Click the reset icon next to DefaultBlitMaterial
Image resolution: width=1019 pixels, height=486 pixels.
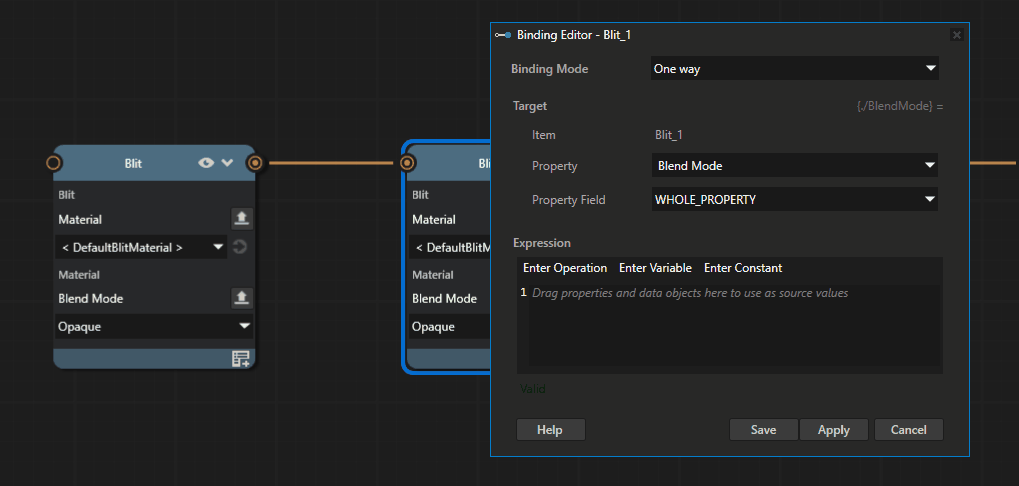coord(240,247)
